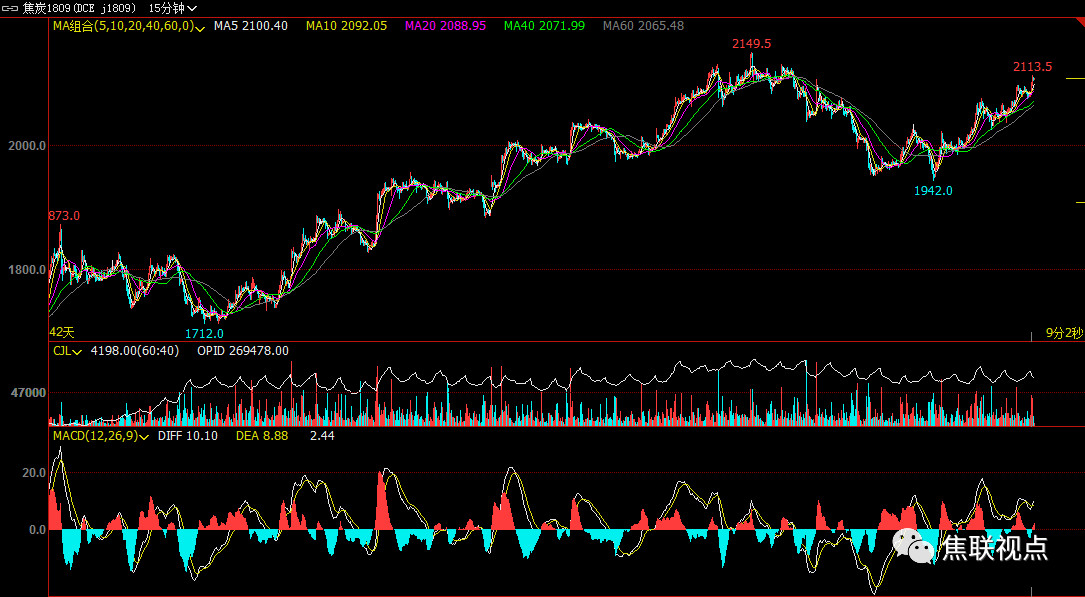Click the 1712.0 lowest price label
The width and height of the screenshot is (1085, 597).
pos(204,333)
